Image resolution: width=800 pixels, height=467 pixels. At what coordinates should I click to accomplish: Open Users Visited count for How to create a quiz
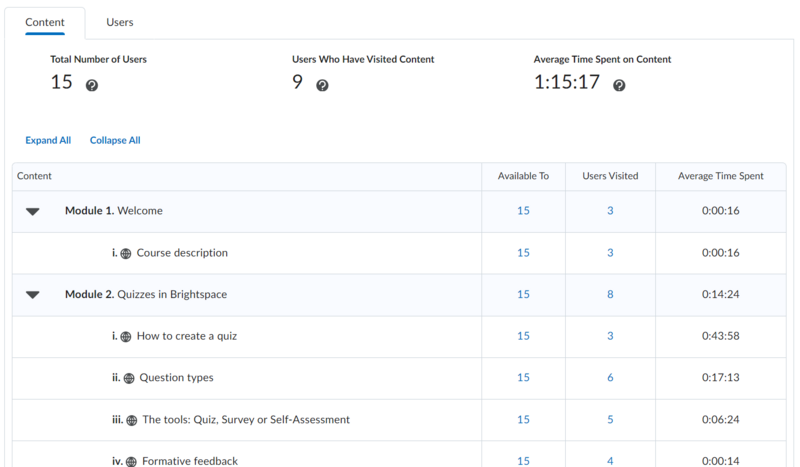click(x=610, y=336)
